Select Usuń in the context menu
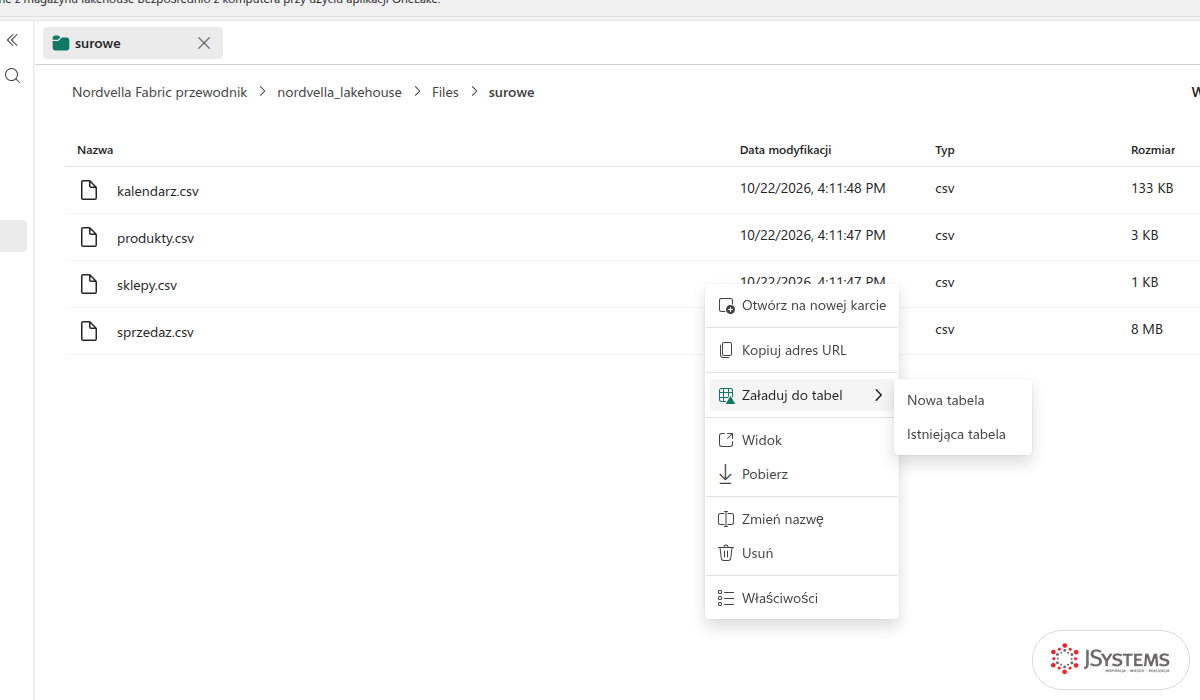Screen dimensions: 1200x700 coord(802,553)
